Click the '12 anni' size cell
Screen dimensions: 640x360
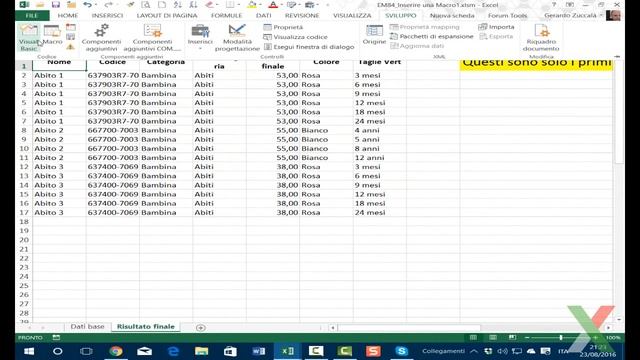pyautogui.click(x=380, y=158)
